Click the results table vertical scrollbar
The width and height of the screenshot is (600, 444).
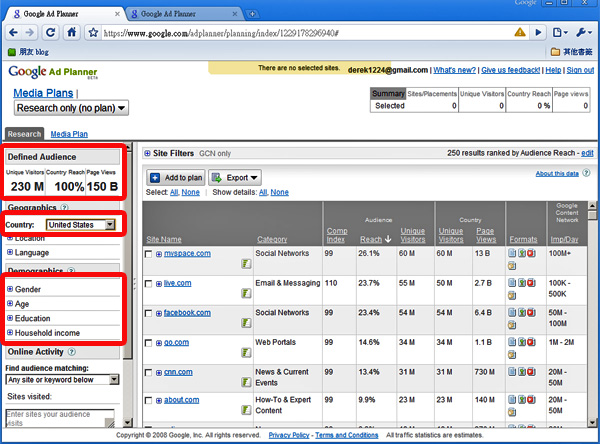592,314
